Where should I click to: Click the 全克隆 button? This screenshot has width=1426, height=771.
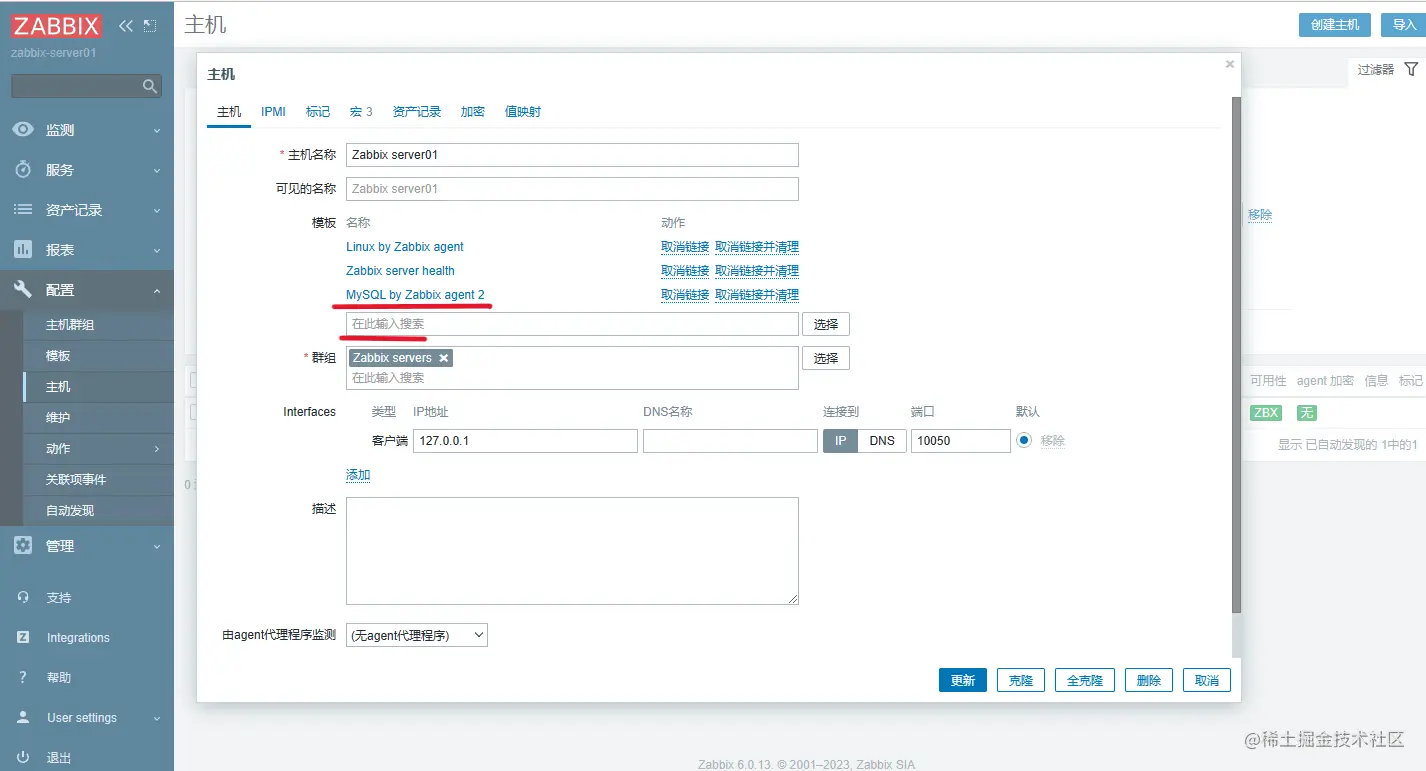click(1085, 680)
